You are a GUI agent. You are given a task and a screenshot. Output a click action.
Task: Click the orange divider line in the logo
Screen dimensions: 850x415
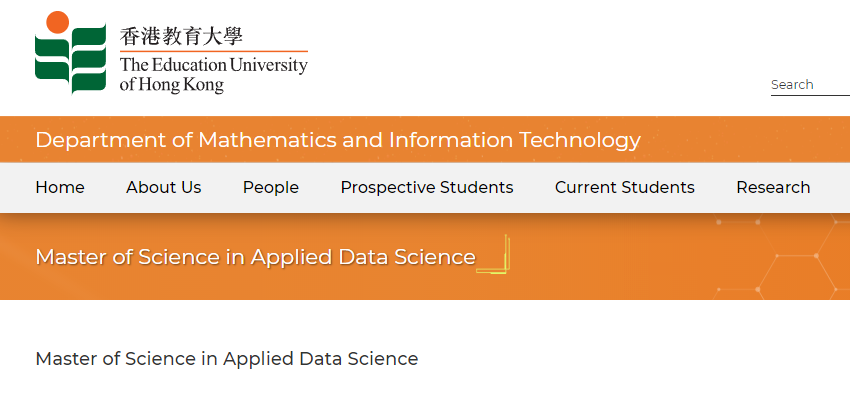tap(213, 51)
